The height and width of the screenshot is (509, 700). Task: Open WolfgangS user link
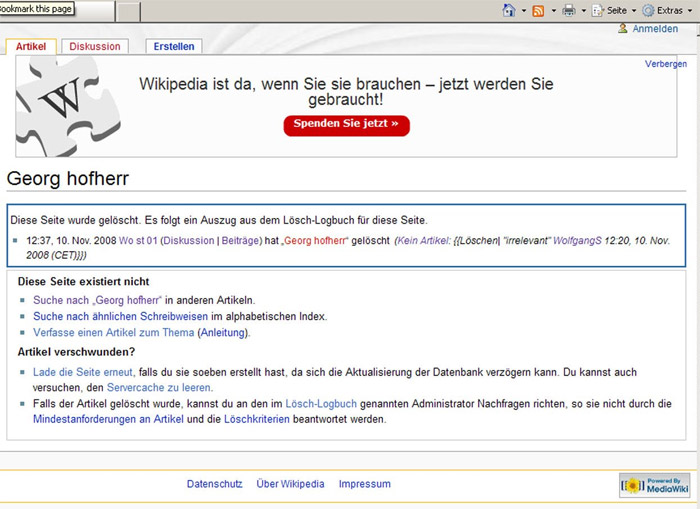[x=577, y=241]
